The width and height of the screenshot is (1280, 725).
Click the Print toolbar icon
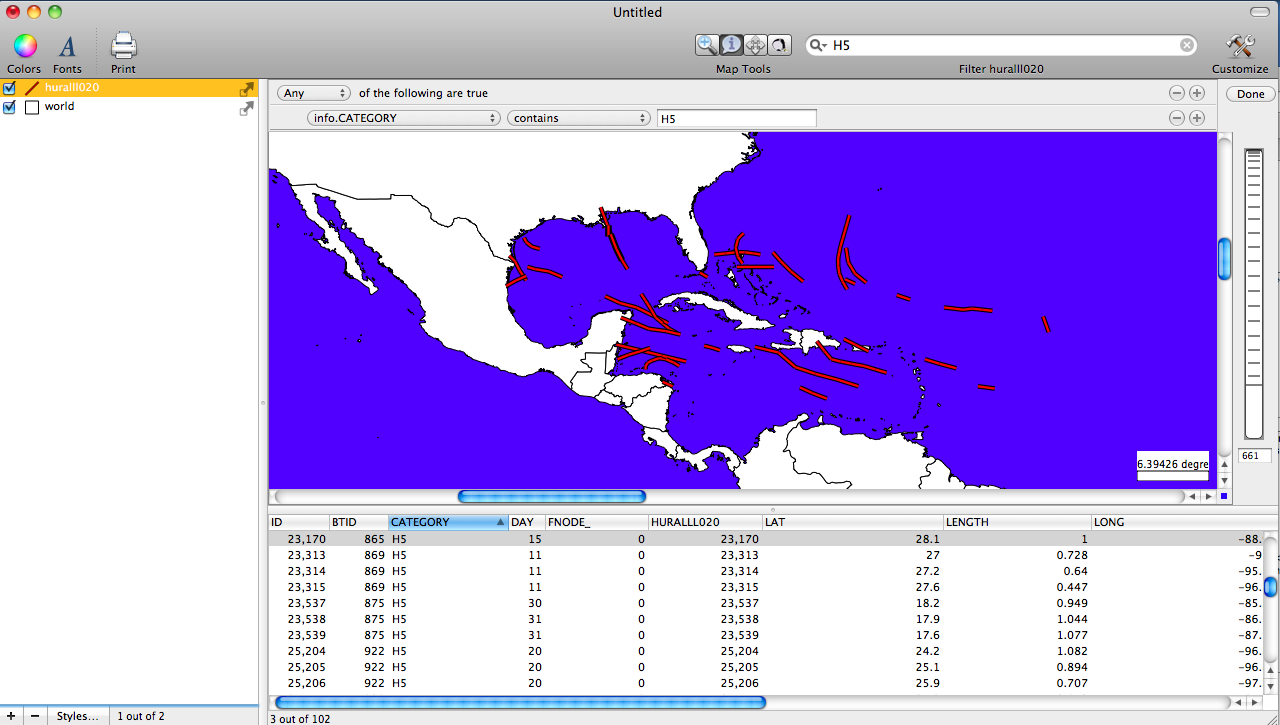tap(123, 47)
